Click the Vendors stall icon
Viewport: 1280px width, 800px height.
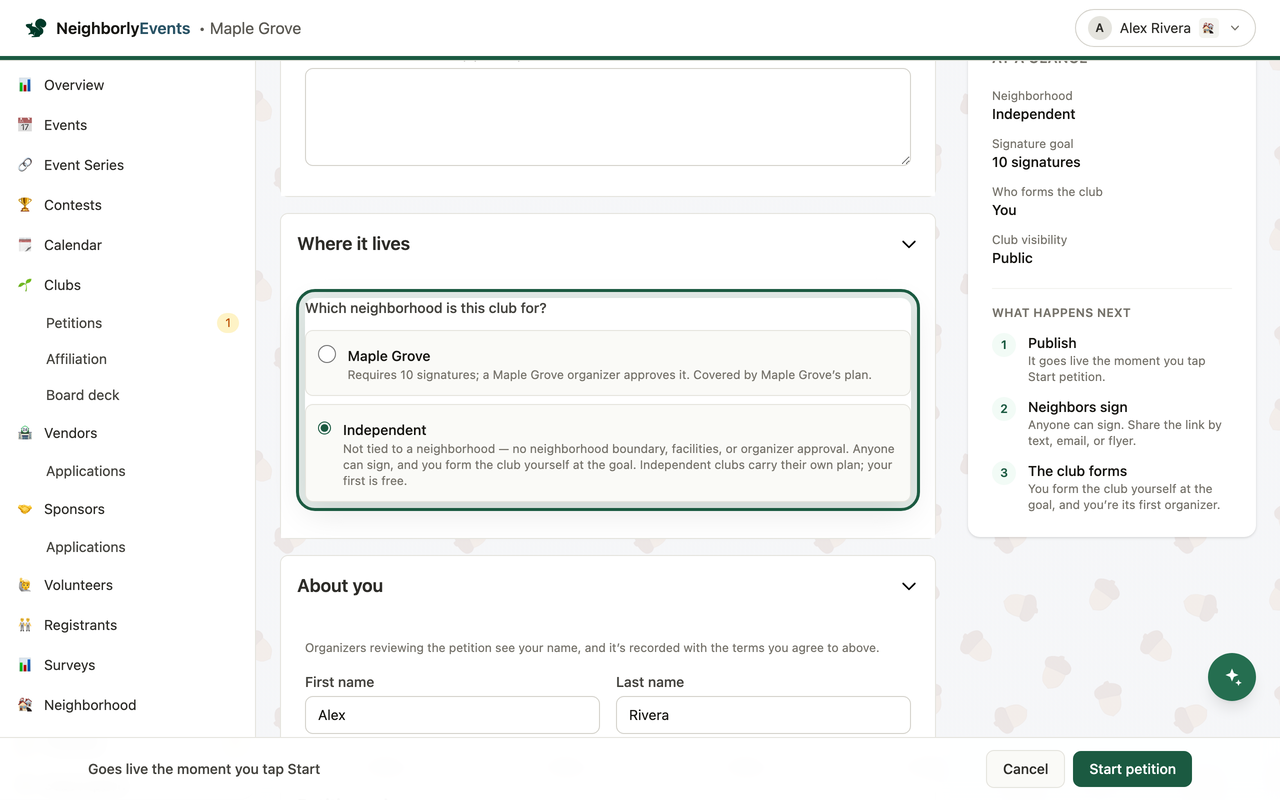coord(25,433)
